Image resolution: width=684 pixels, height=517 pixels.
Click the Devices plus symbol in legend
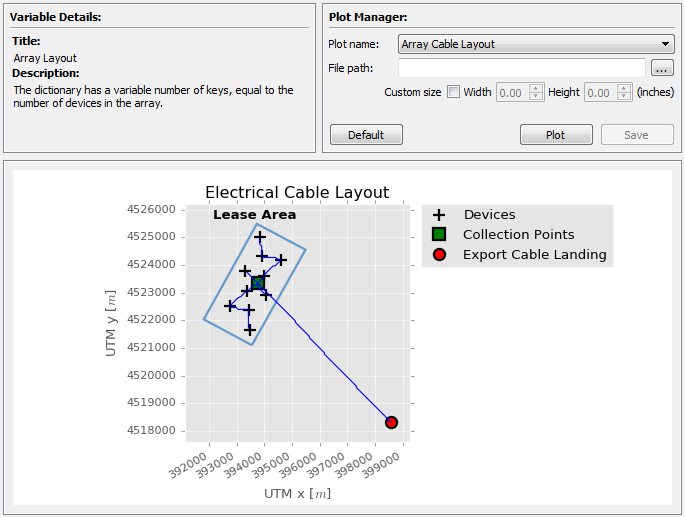click(x=438, y=215)
